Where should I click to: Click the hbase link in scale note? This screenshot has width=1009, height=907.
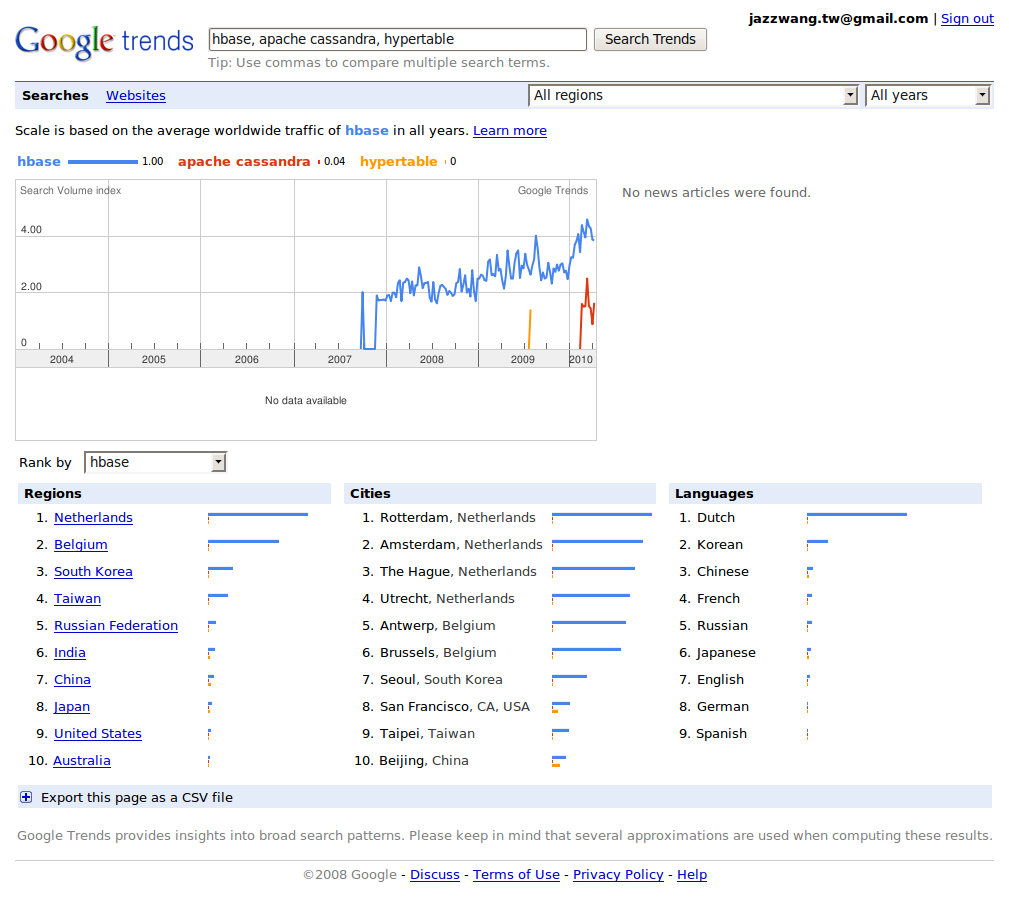[367, 131]
